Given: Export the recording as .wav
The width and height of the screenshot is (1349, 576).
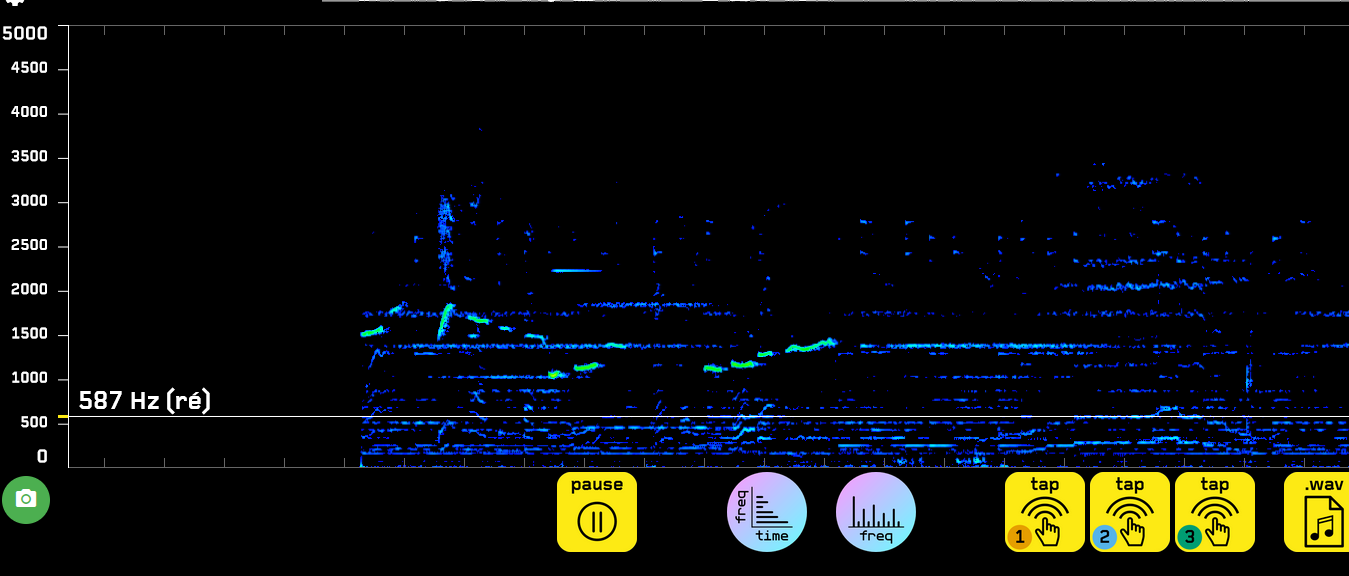Looking at the screenshot, I should 1320,512.
